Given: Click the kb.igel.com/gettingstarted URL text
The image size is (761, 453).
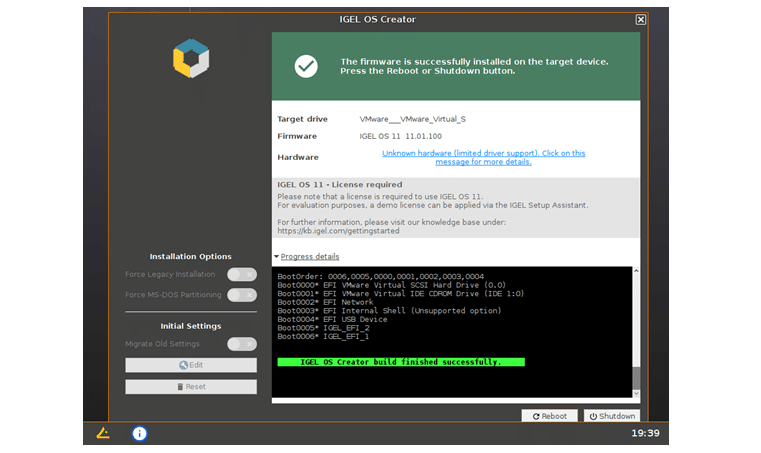Looking at the screenshot, I should [x=338, y=231].
